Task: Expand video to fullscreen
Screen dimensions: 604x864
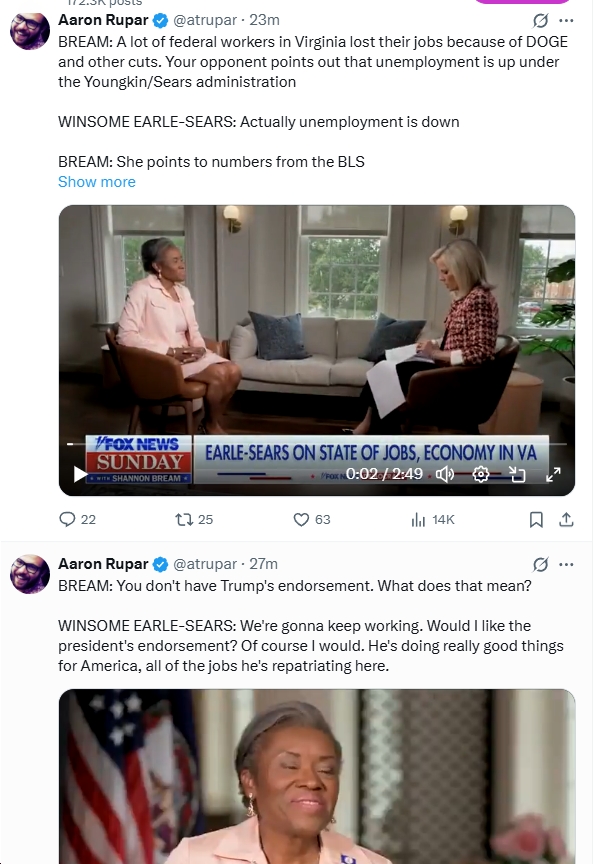Action: (x=553, y=474)
